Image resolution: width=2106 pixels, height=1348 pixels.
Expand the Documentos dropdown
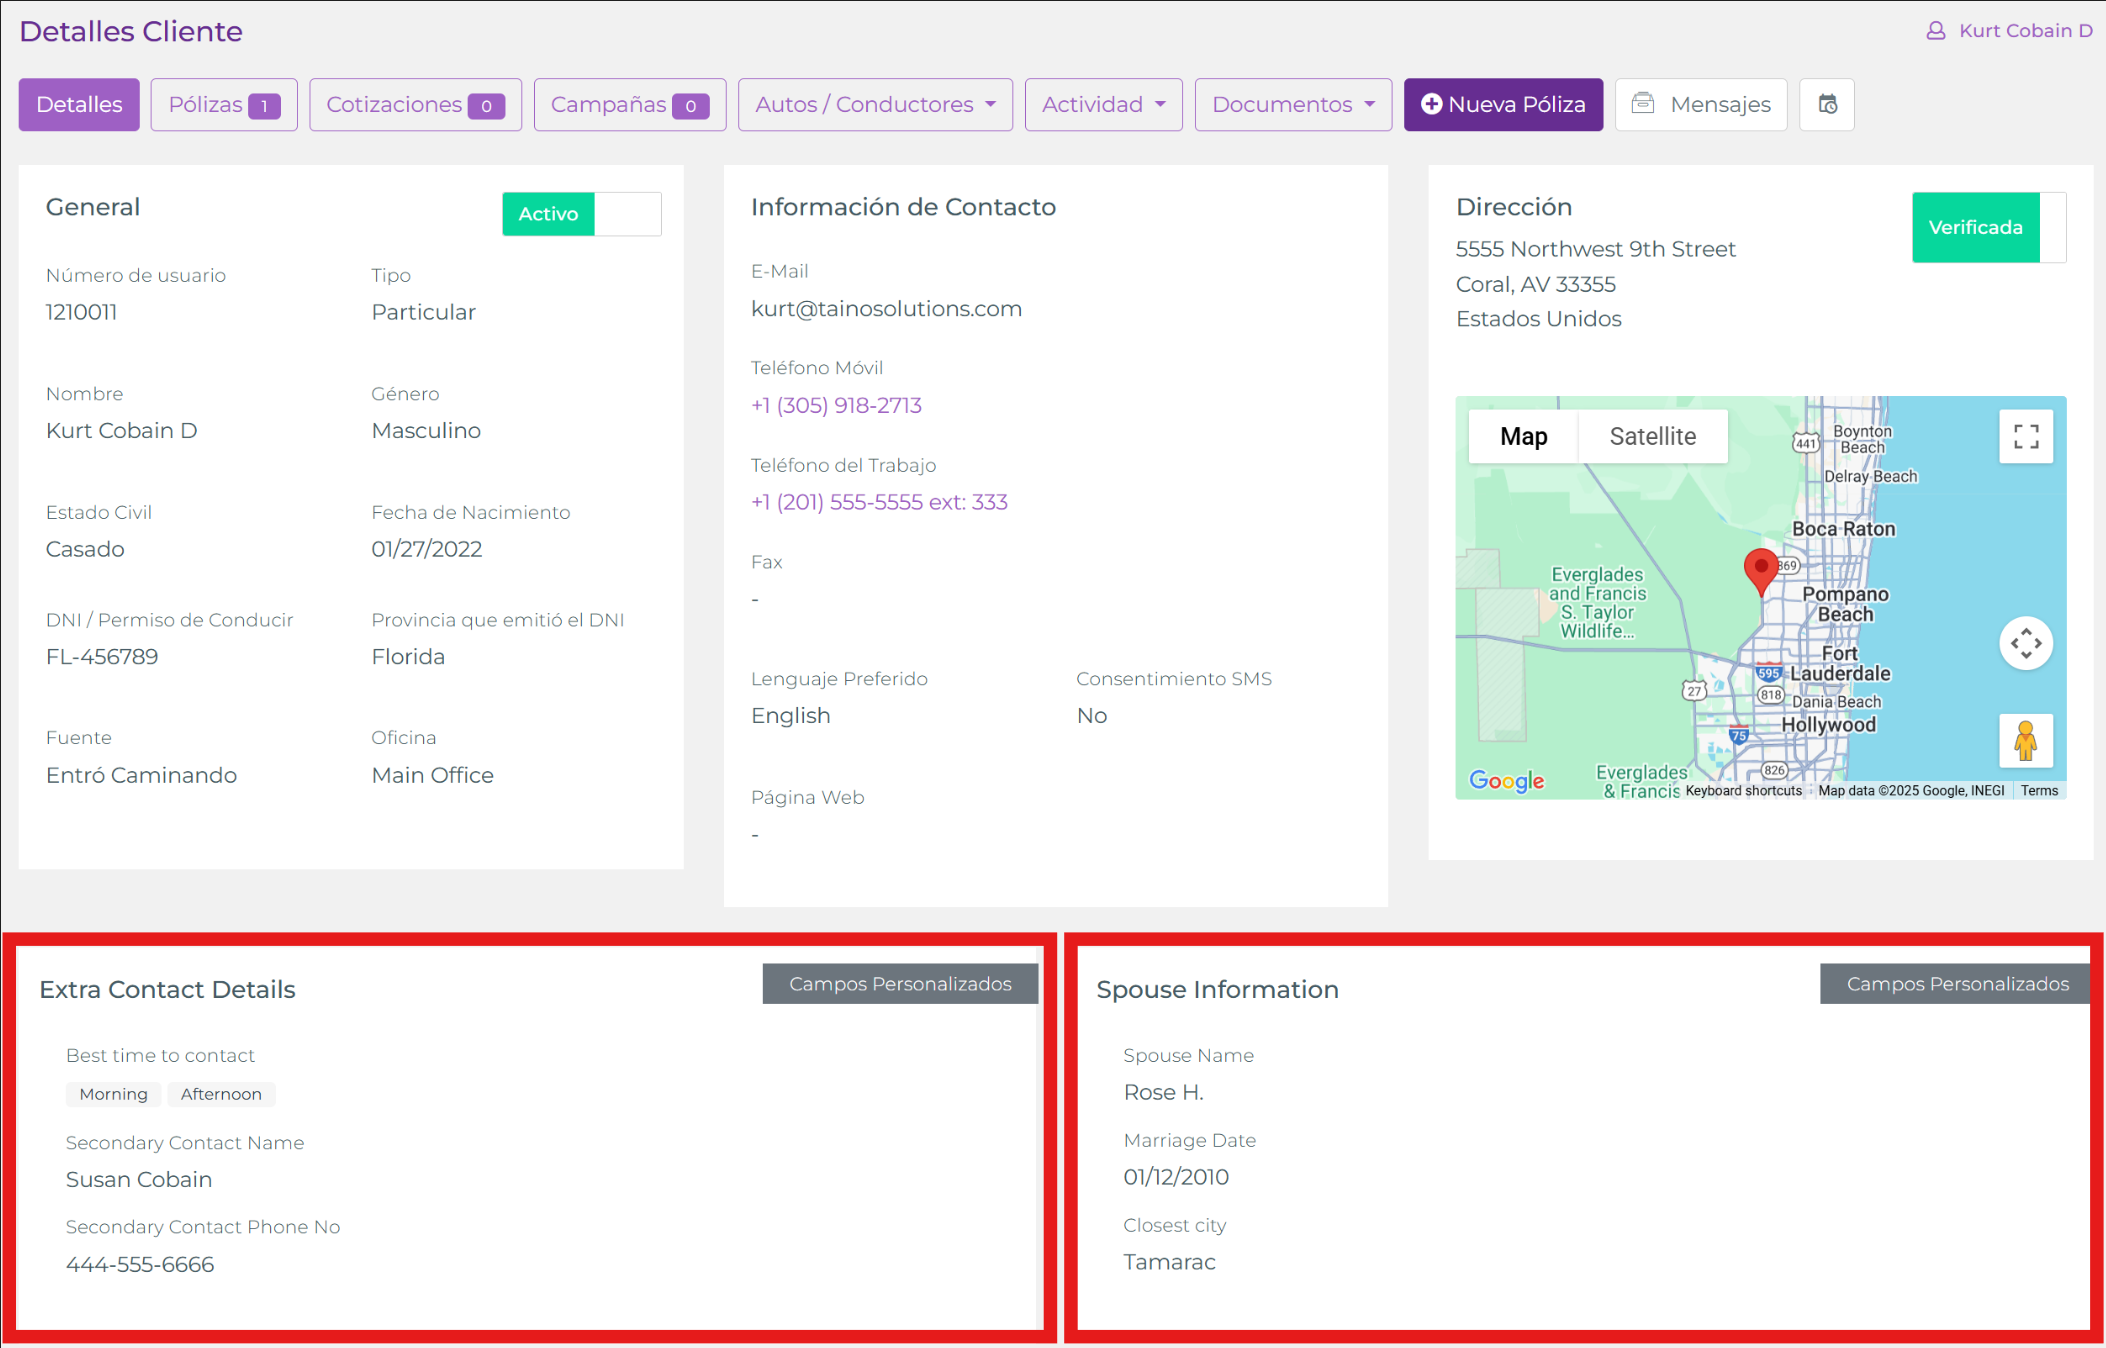[1292, 104]
